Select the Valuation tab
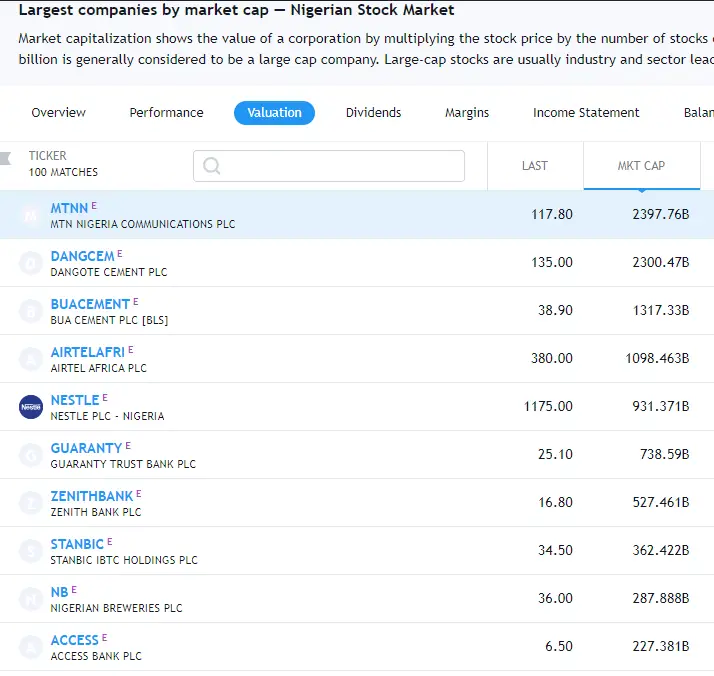The width and height of the screenshot is (714, 676). (x=274, y=113)
